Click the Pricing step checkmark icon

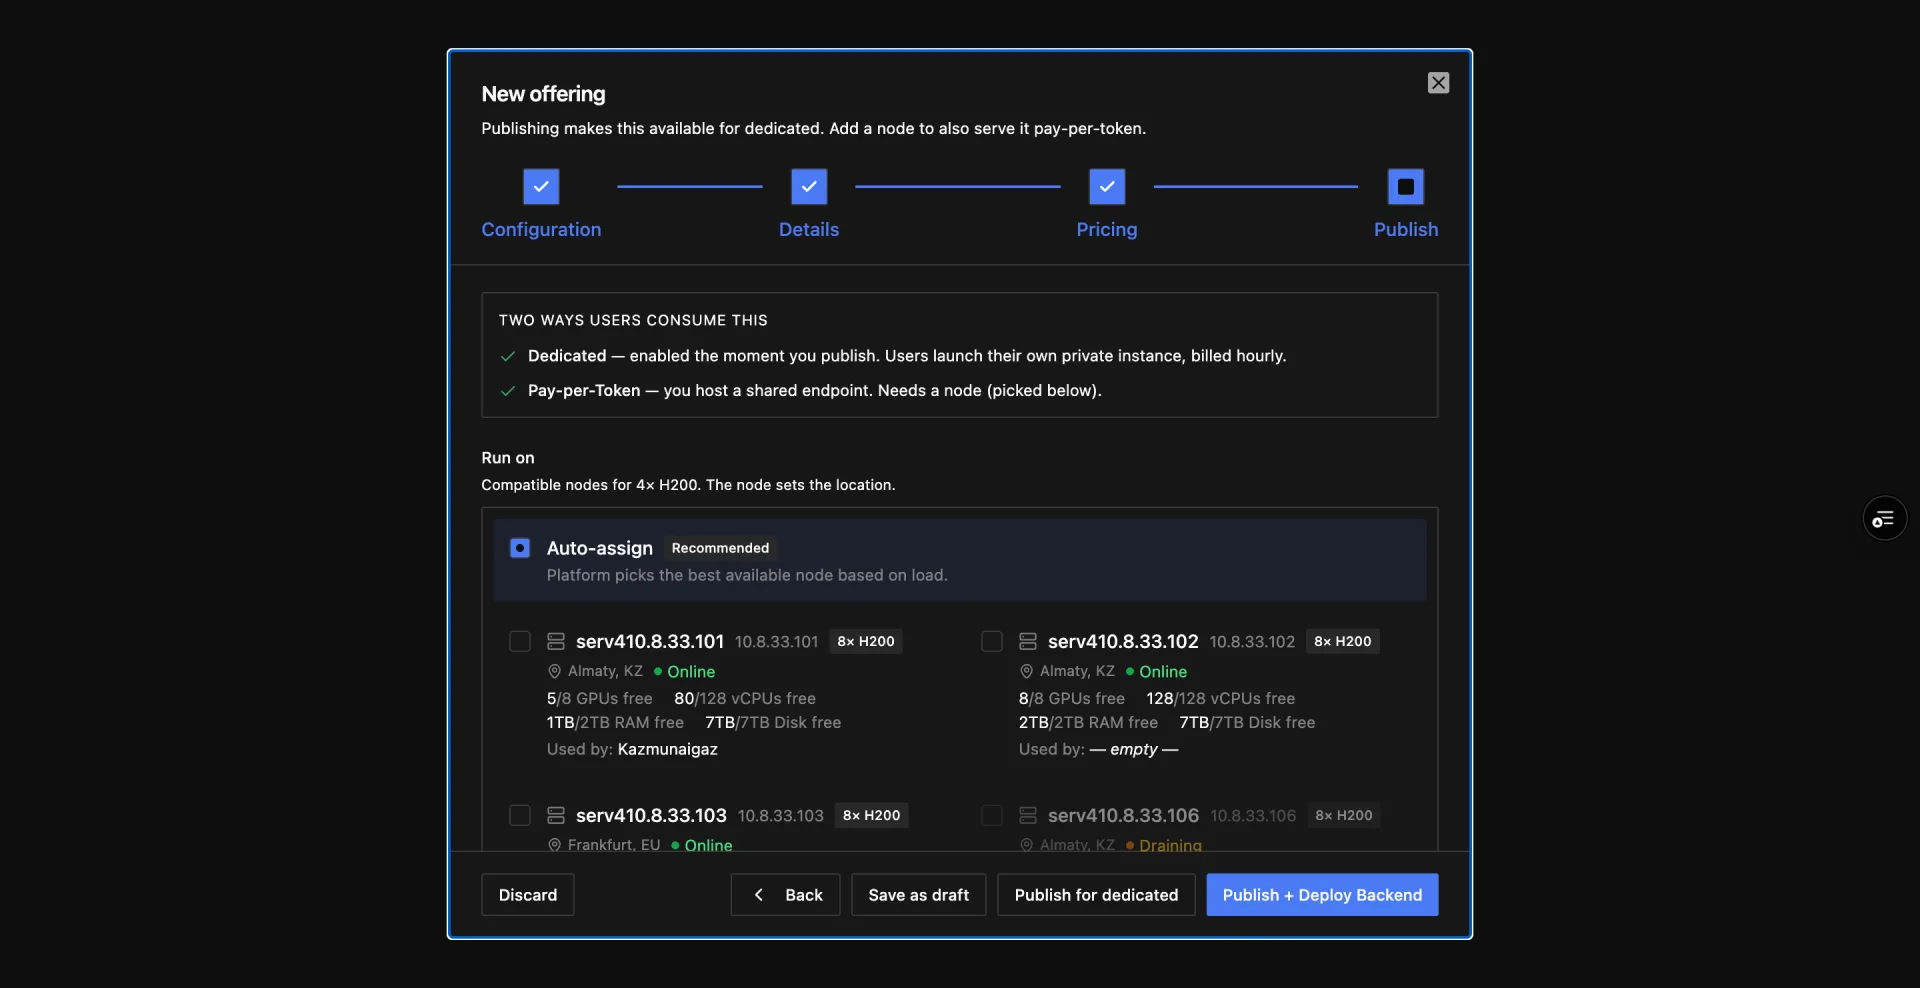tap(1107, 187)
